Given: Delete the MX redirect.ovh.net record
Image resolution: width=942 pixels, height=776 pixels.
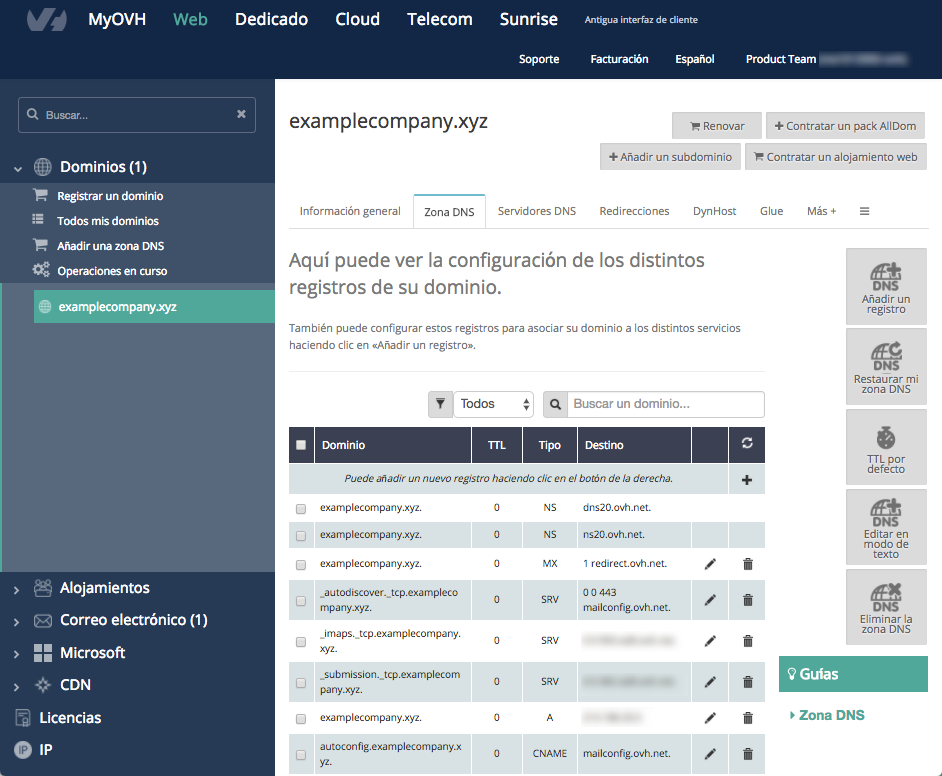Looking at the screenshot, I should click(747, 563).
